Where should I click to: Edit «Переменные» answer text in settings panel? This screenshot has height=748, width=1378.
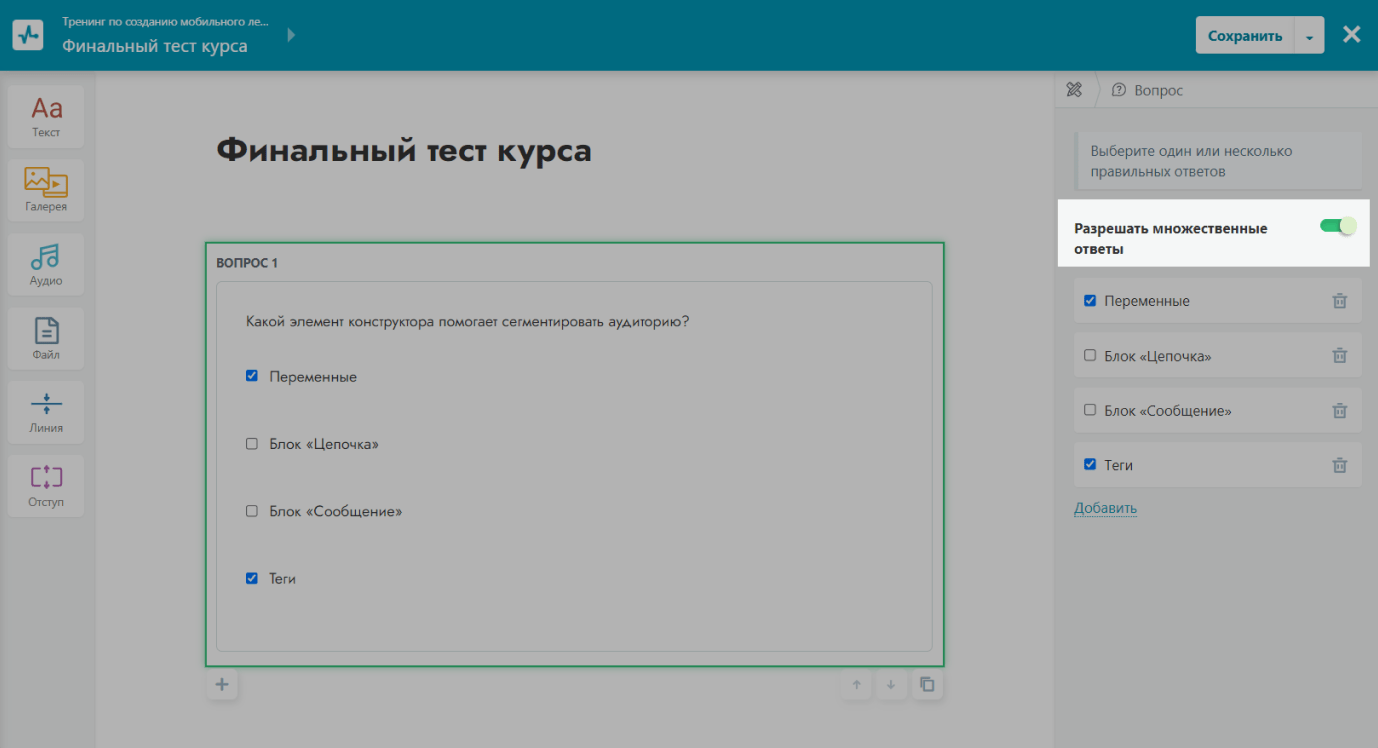[1147, 301]
